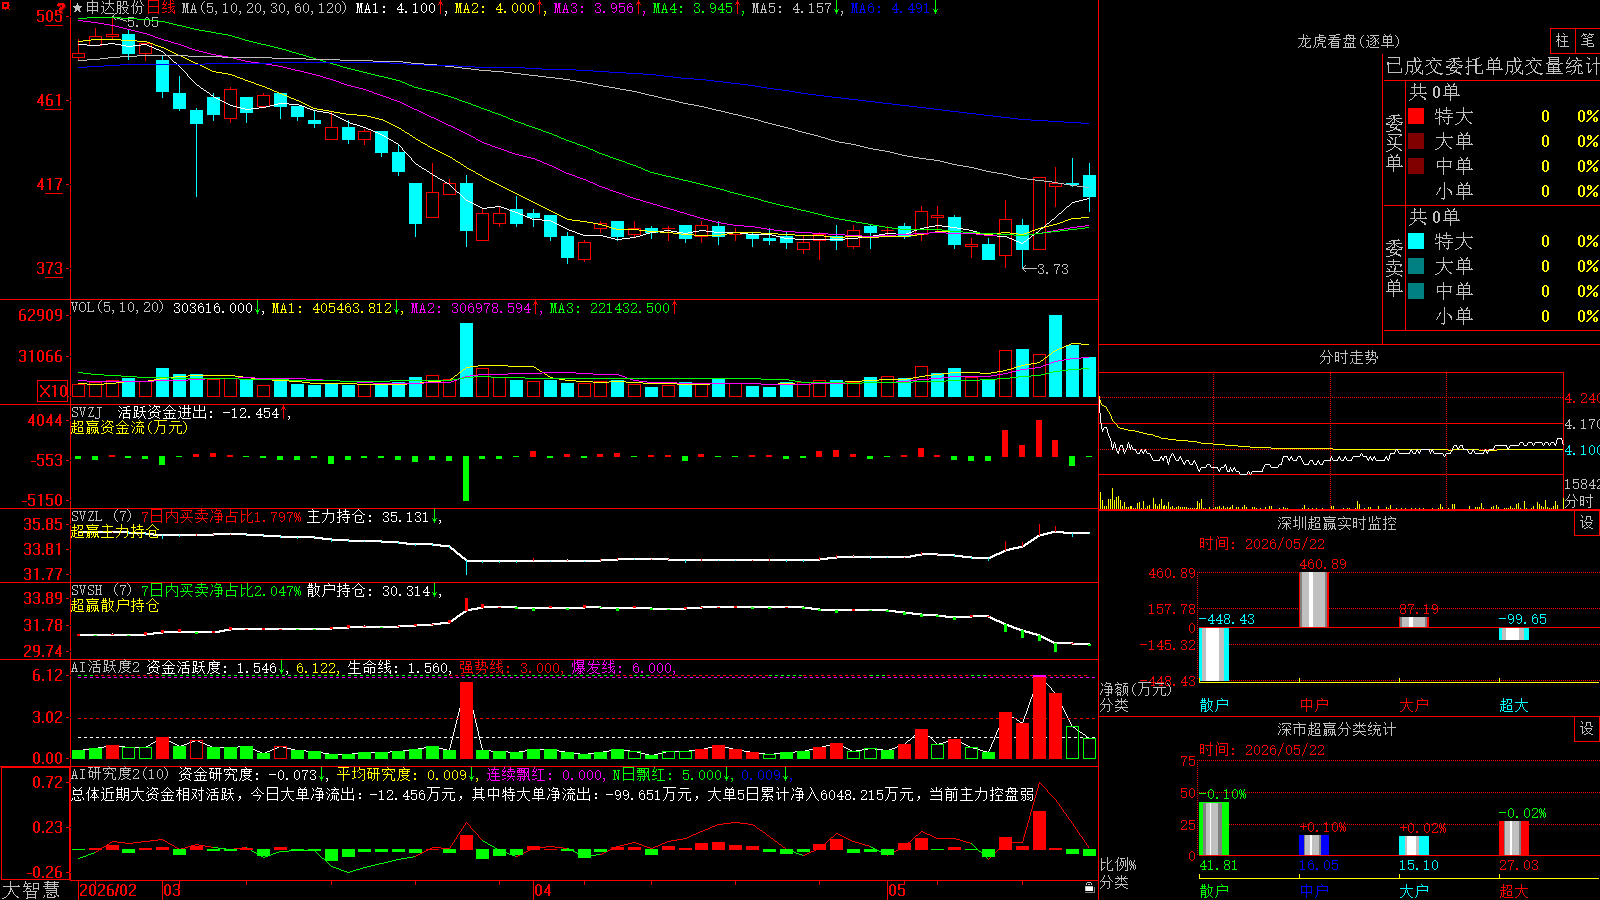Screen dimensions: 1600x900
Task: Click the 04 month marker on timeline
Action: coord(542,890)
